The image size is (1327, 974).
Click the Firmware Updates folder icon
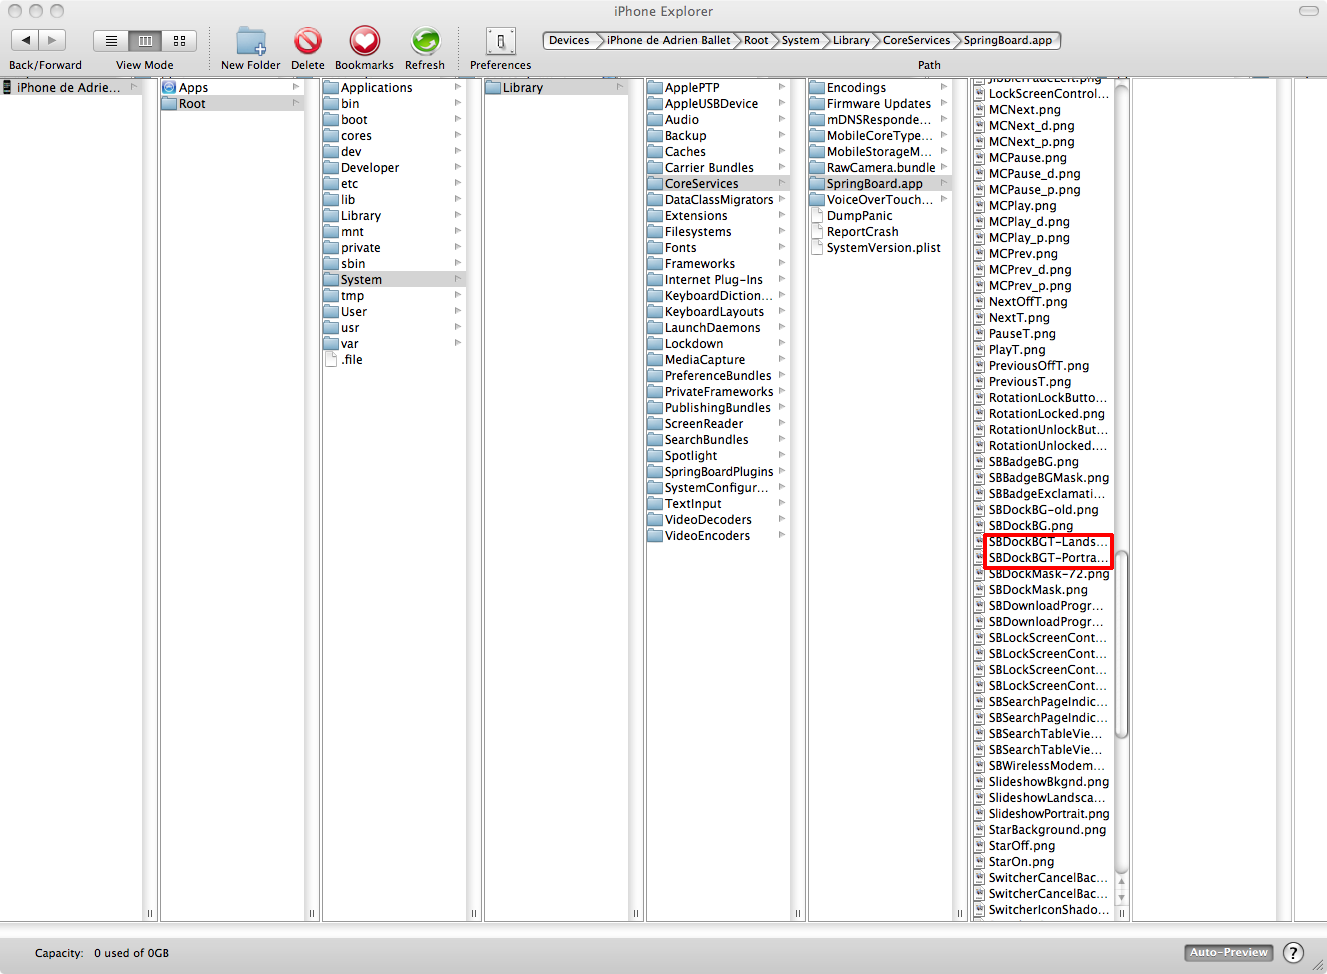pyautogui.click(x=817, y=104)
